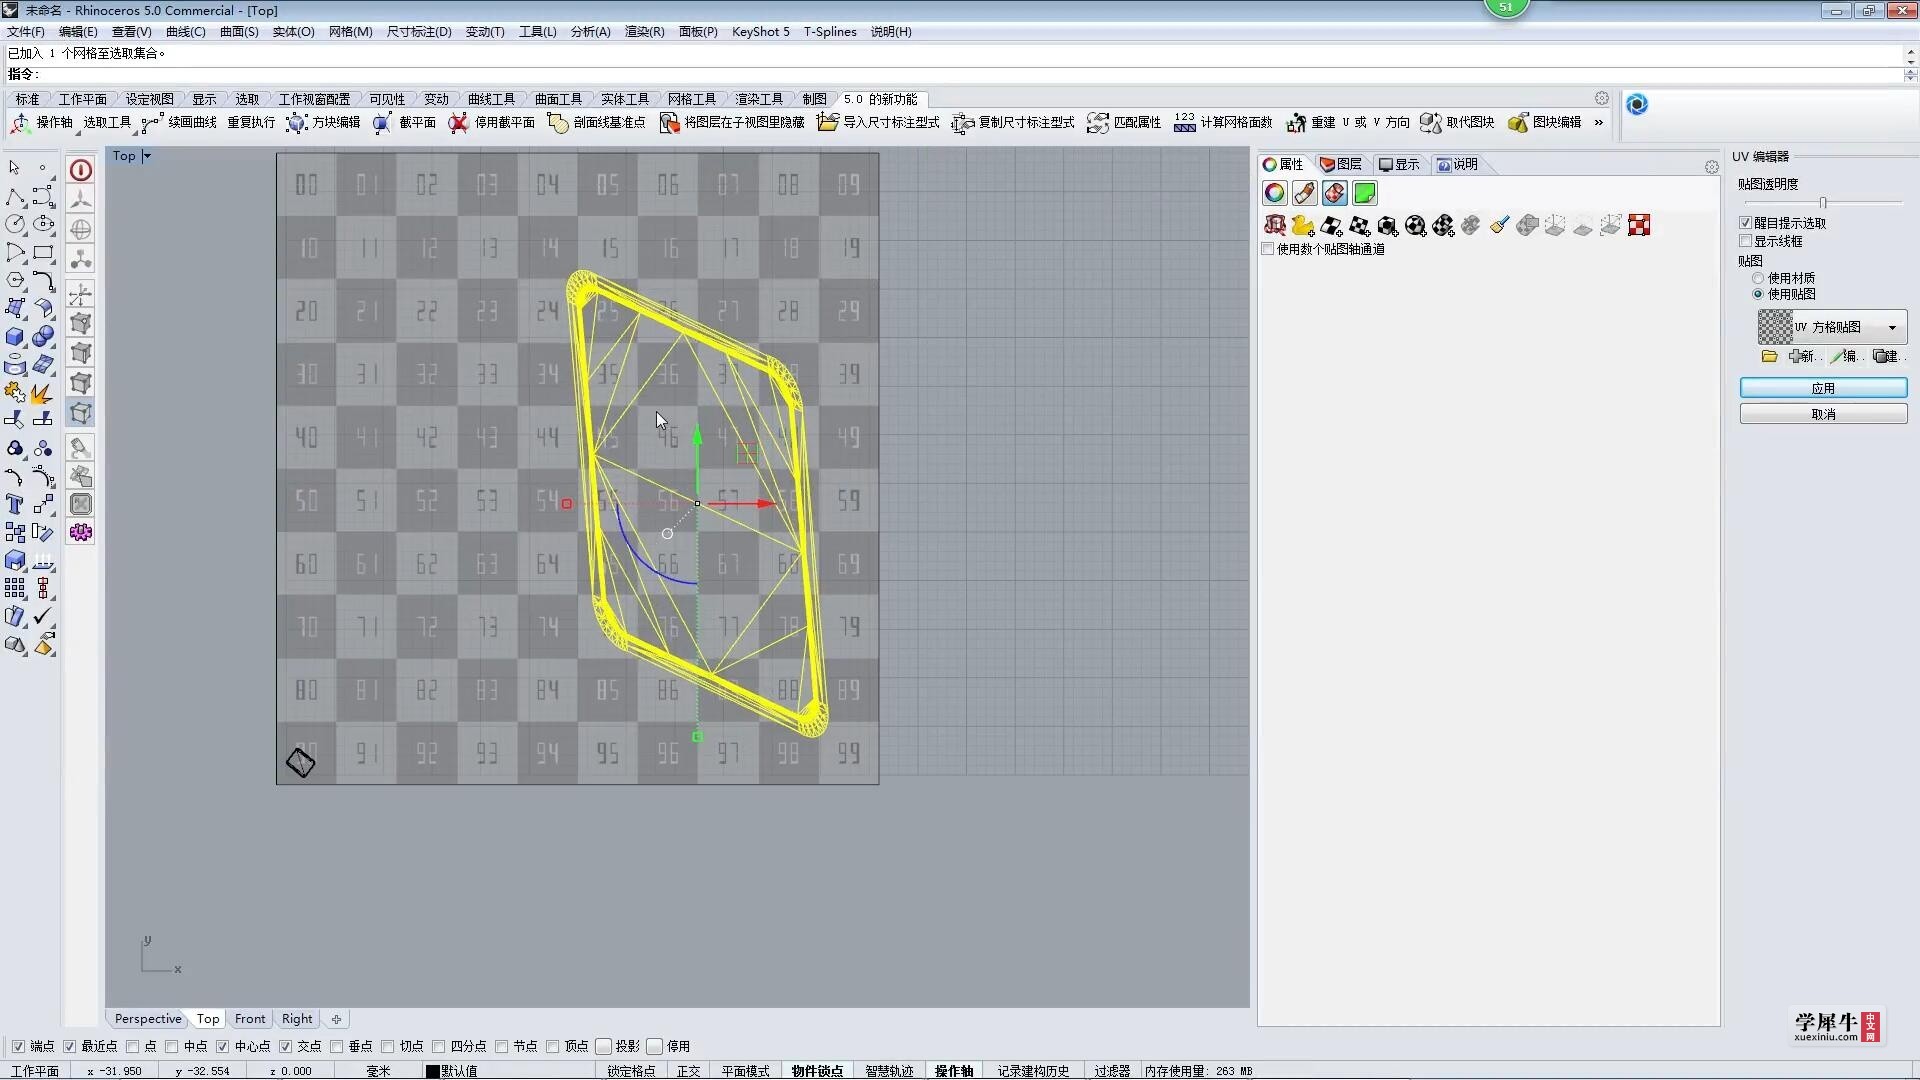This screenshot has height=1080, width=1920.
Task: Toggle 使用数个贴图轴通道 checkbox
Action: click(1268, 249)
